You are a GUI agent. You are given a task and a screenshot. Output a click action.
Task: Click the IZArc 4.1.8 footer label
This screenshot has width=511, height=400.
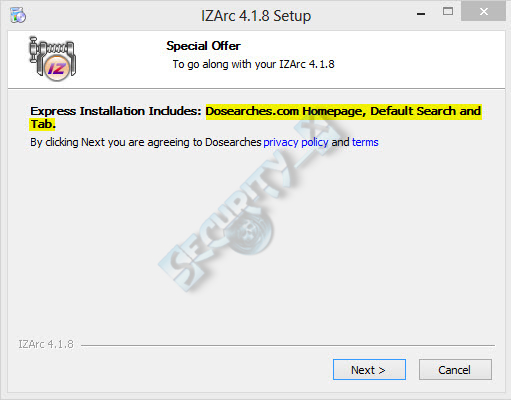tap(46, 344)
